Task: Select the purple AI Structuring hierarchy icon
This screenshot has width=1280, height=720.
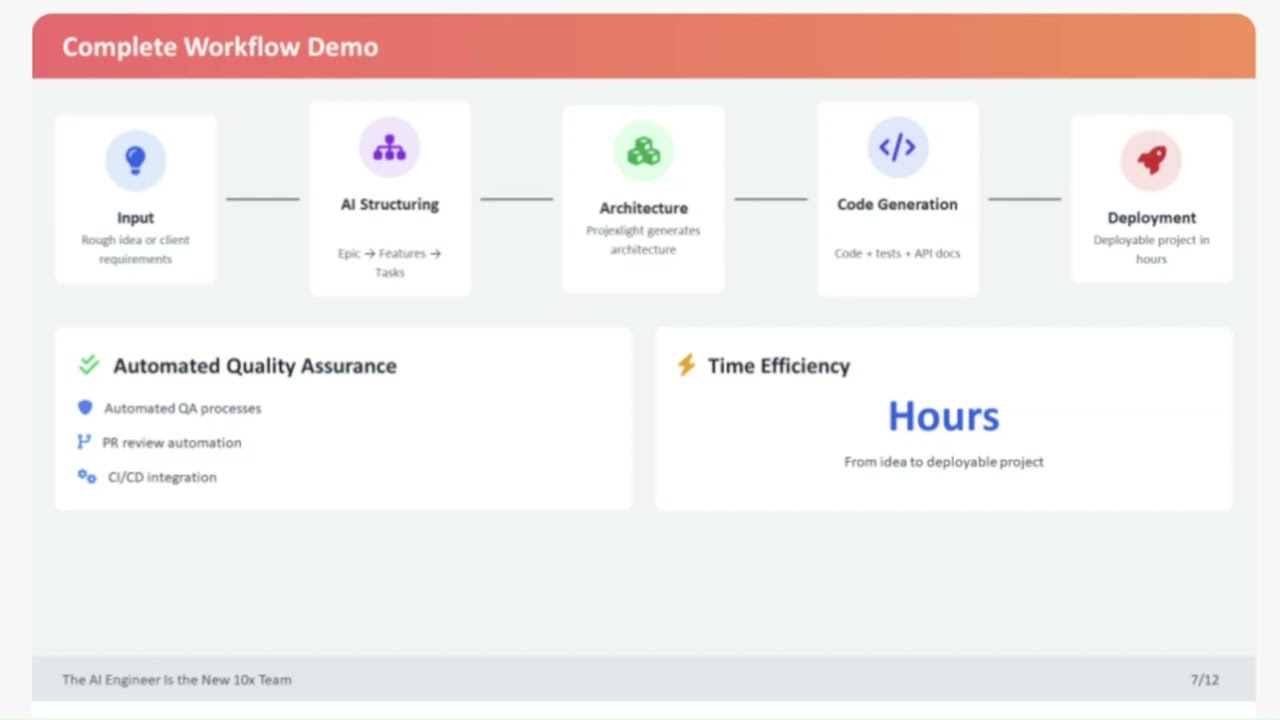Action: 389,147
